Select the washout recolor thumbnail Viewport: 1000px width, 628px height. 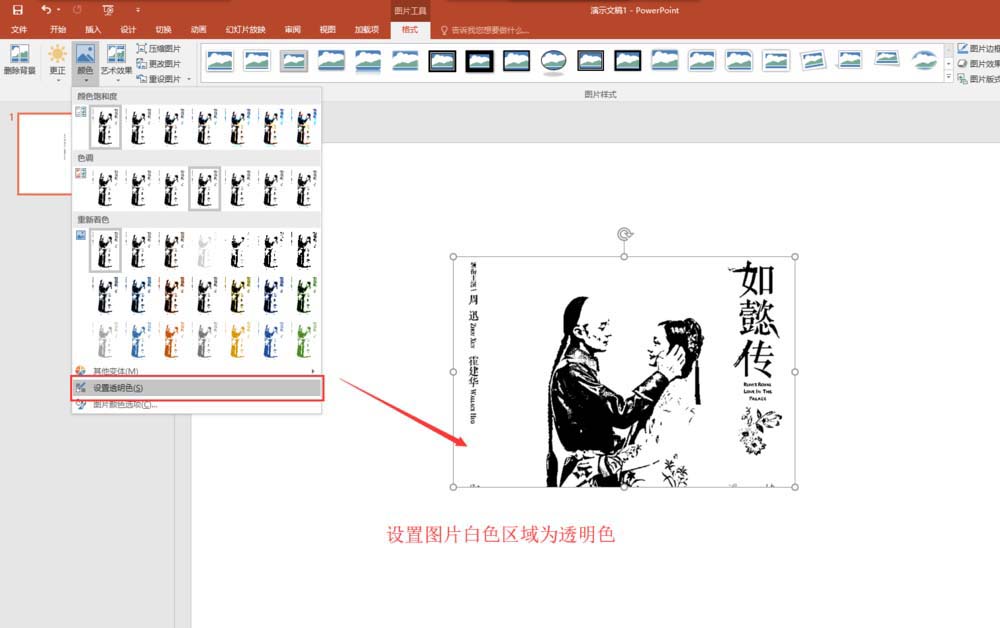(x=205, y=251)
